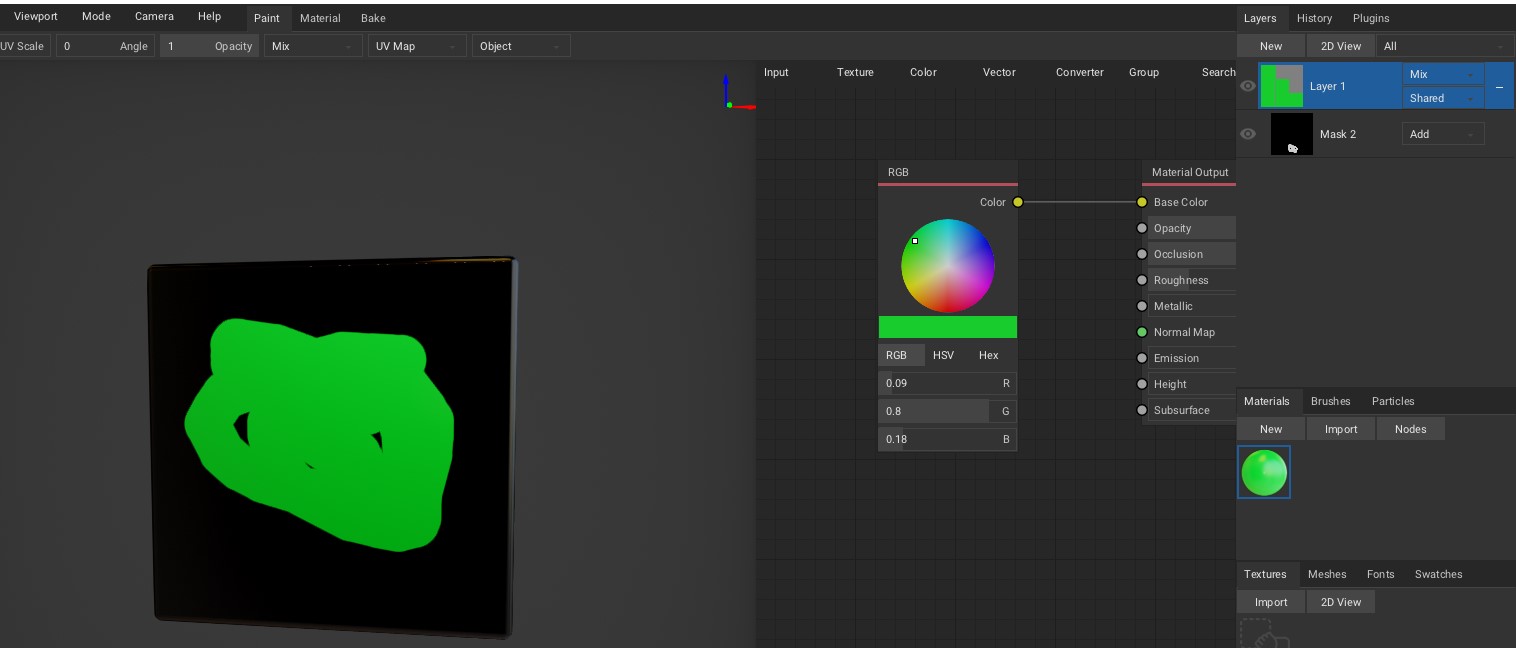This screenshot has height=648, width=1516.
Task: Select the green material sphere thumbnail
Action: pyautogui.click(x=1264, y=472)
